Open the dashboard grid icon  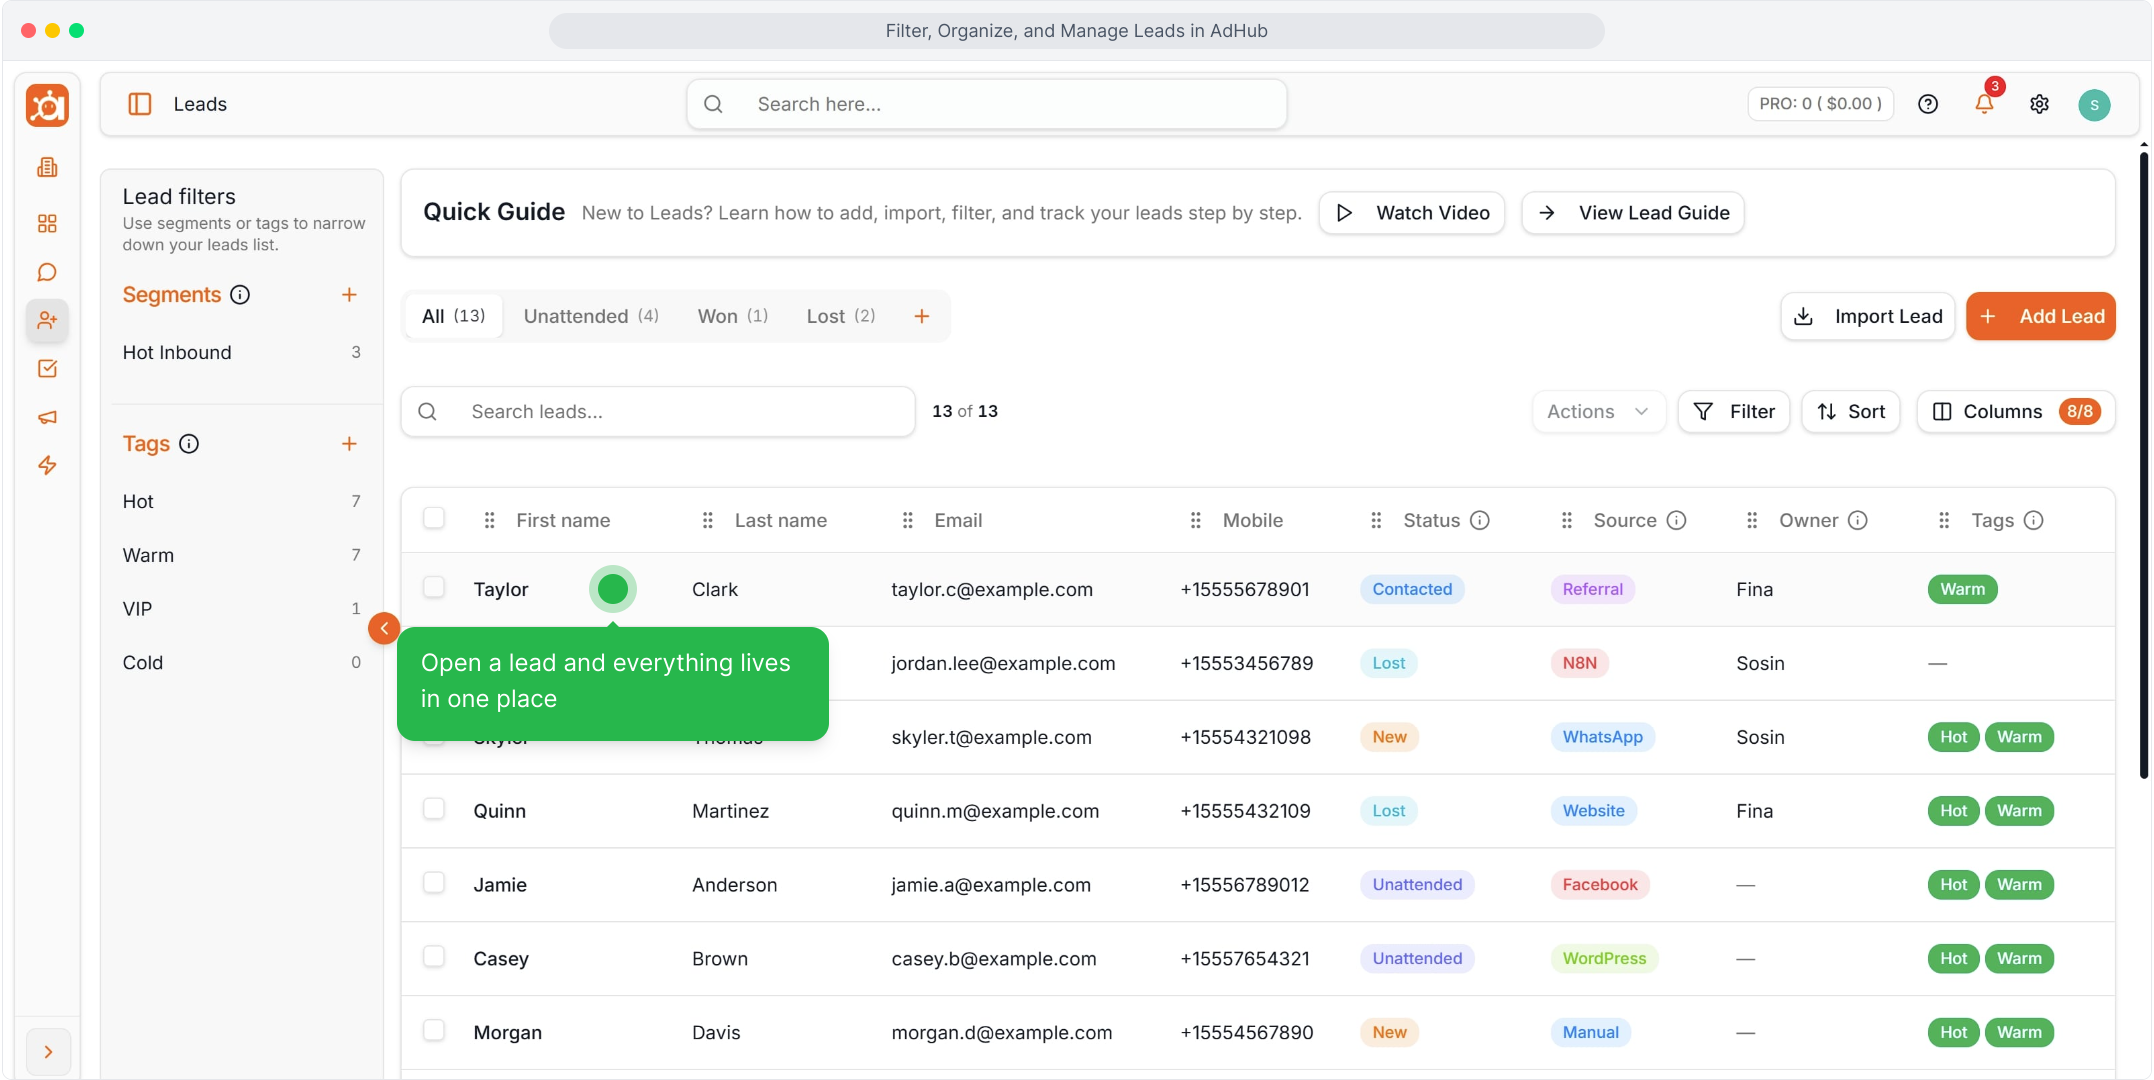[47, 223]
